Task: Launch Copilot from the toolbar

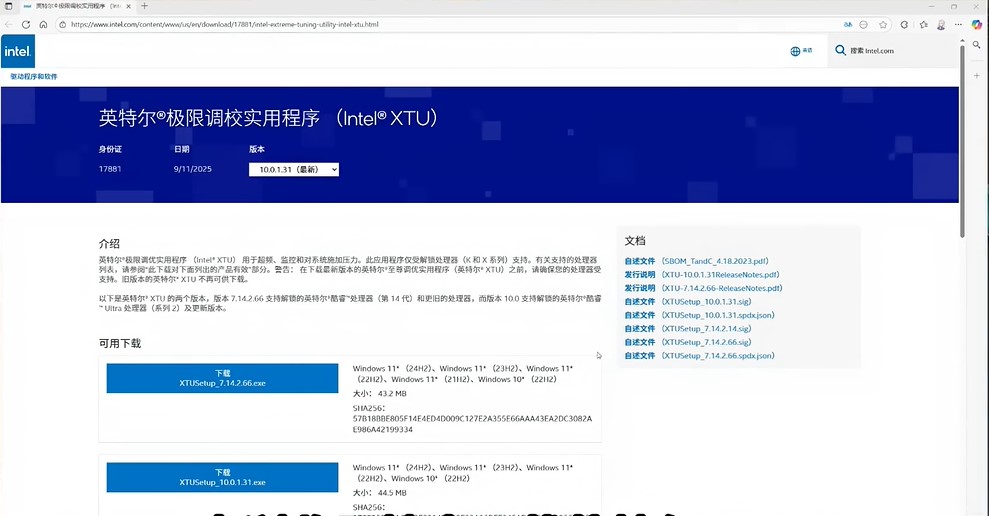Action: (976, 25)
